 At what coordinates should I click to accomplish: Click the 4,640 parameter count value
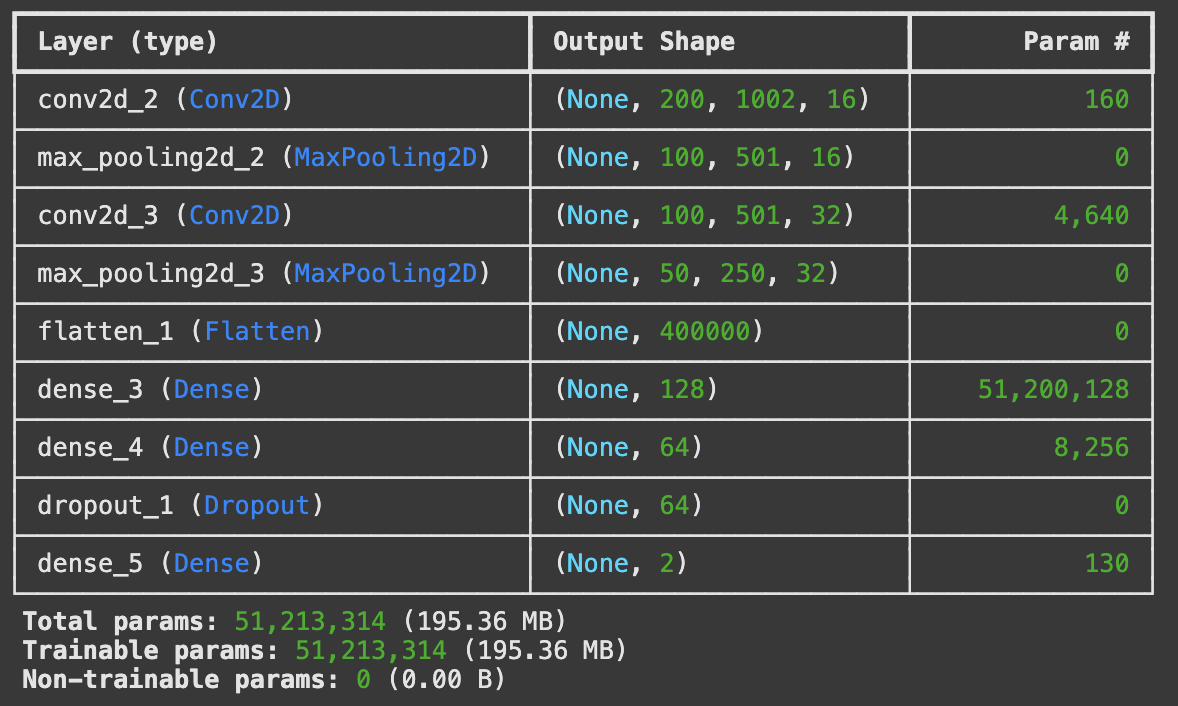pos(1091,216)
